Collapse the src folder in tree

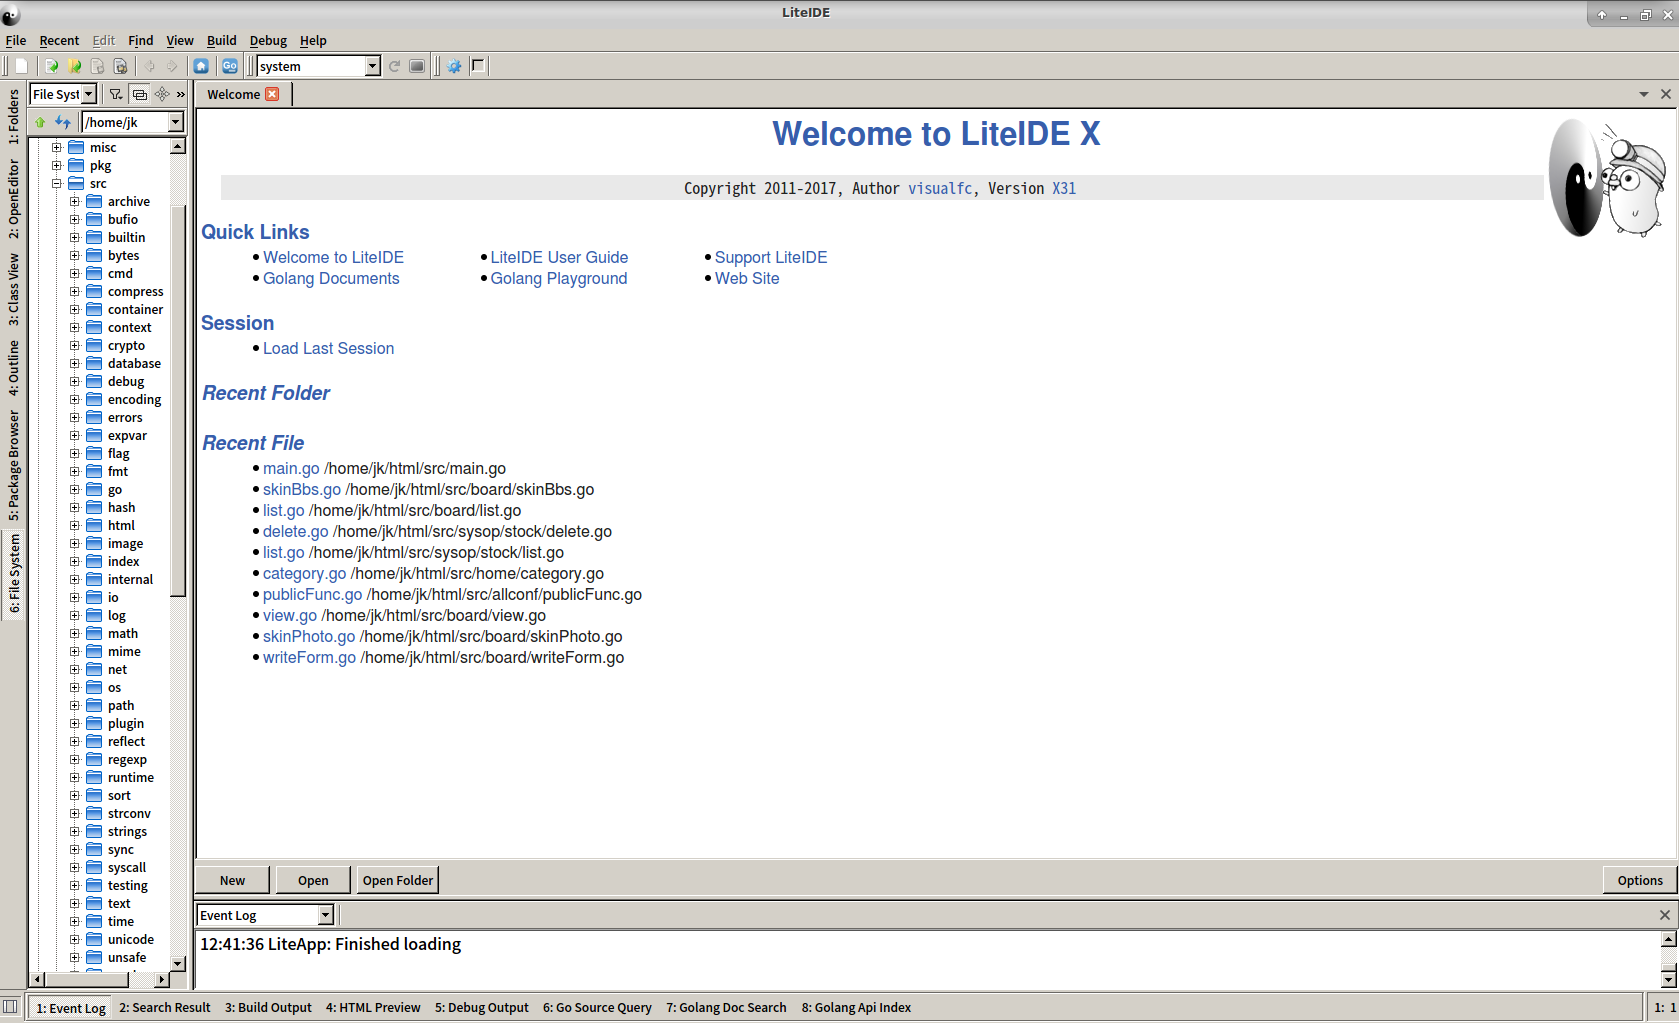57,183
